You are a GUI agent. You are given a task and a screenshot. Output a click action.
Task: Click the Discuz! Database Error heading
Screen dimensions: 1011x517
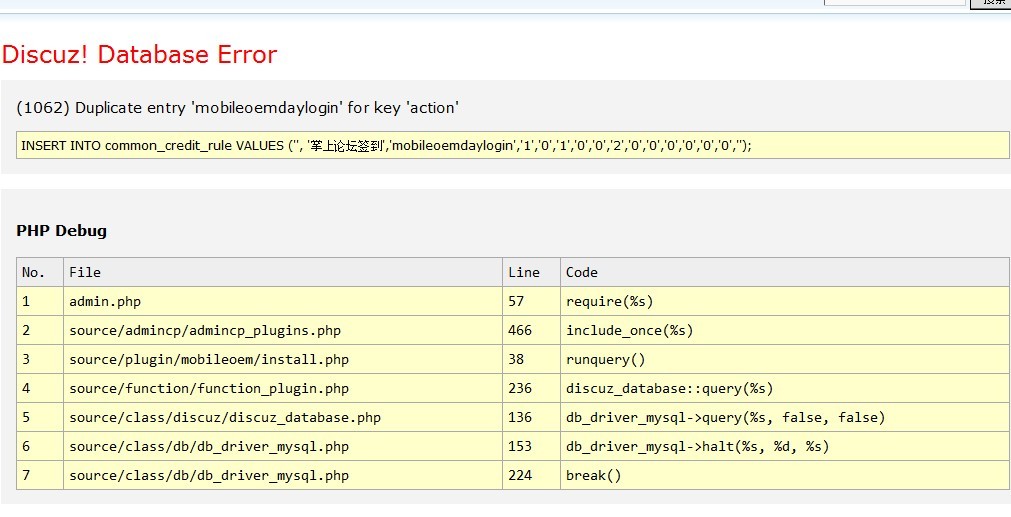[139, 55]
